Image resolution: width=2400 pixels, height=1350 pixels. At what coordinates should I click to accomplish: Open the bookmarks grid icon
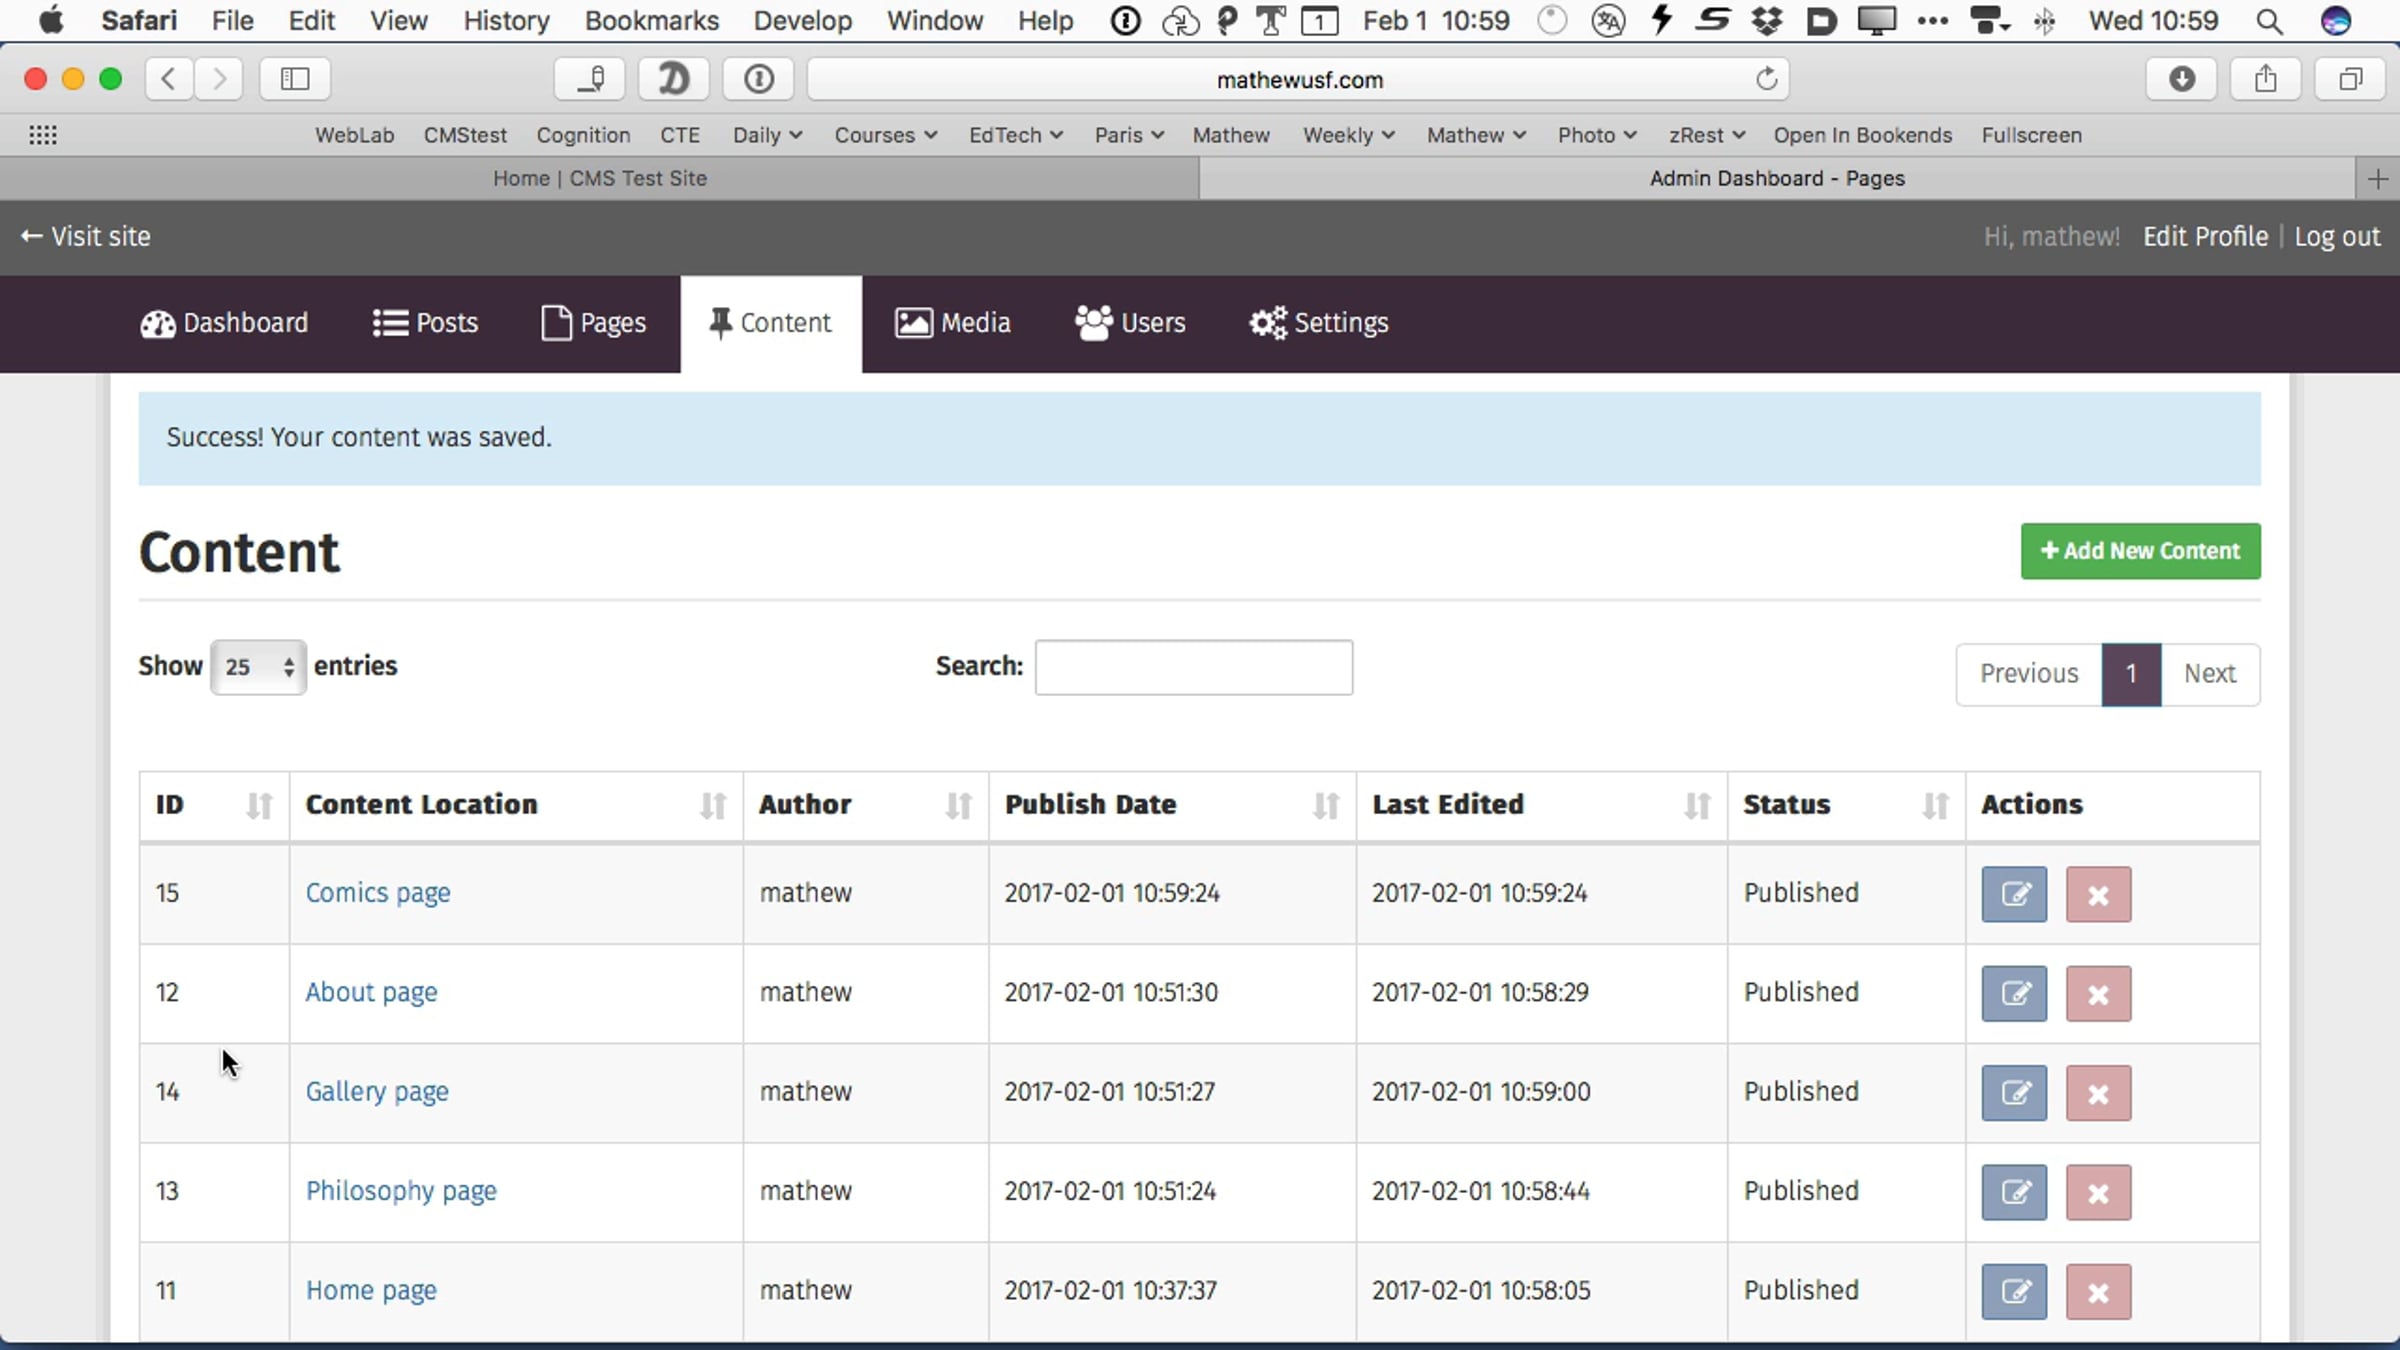click(42, 135)
